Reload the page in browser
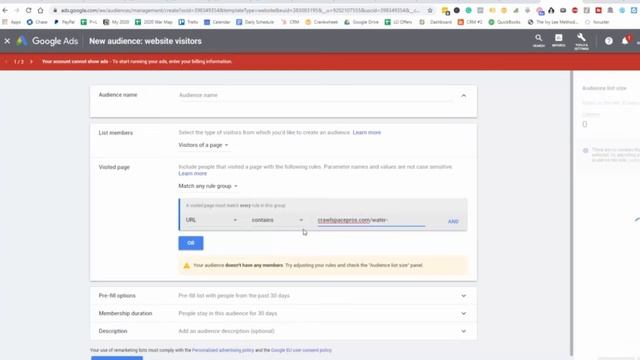640x360 pixels. [28, 10]
